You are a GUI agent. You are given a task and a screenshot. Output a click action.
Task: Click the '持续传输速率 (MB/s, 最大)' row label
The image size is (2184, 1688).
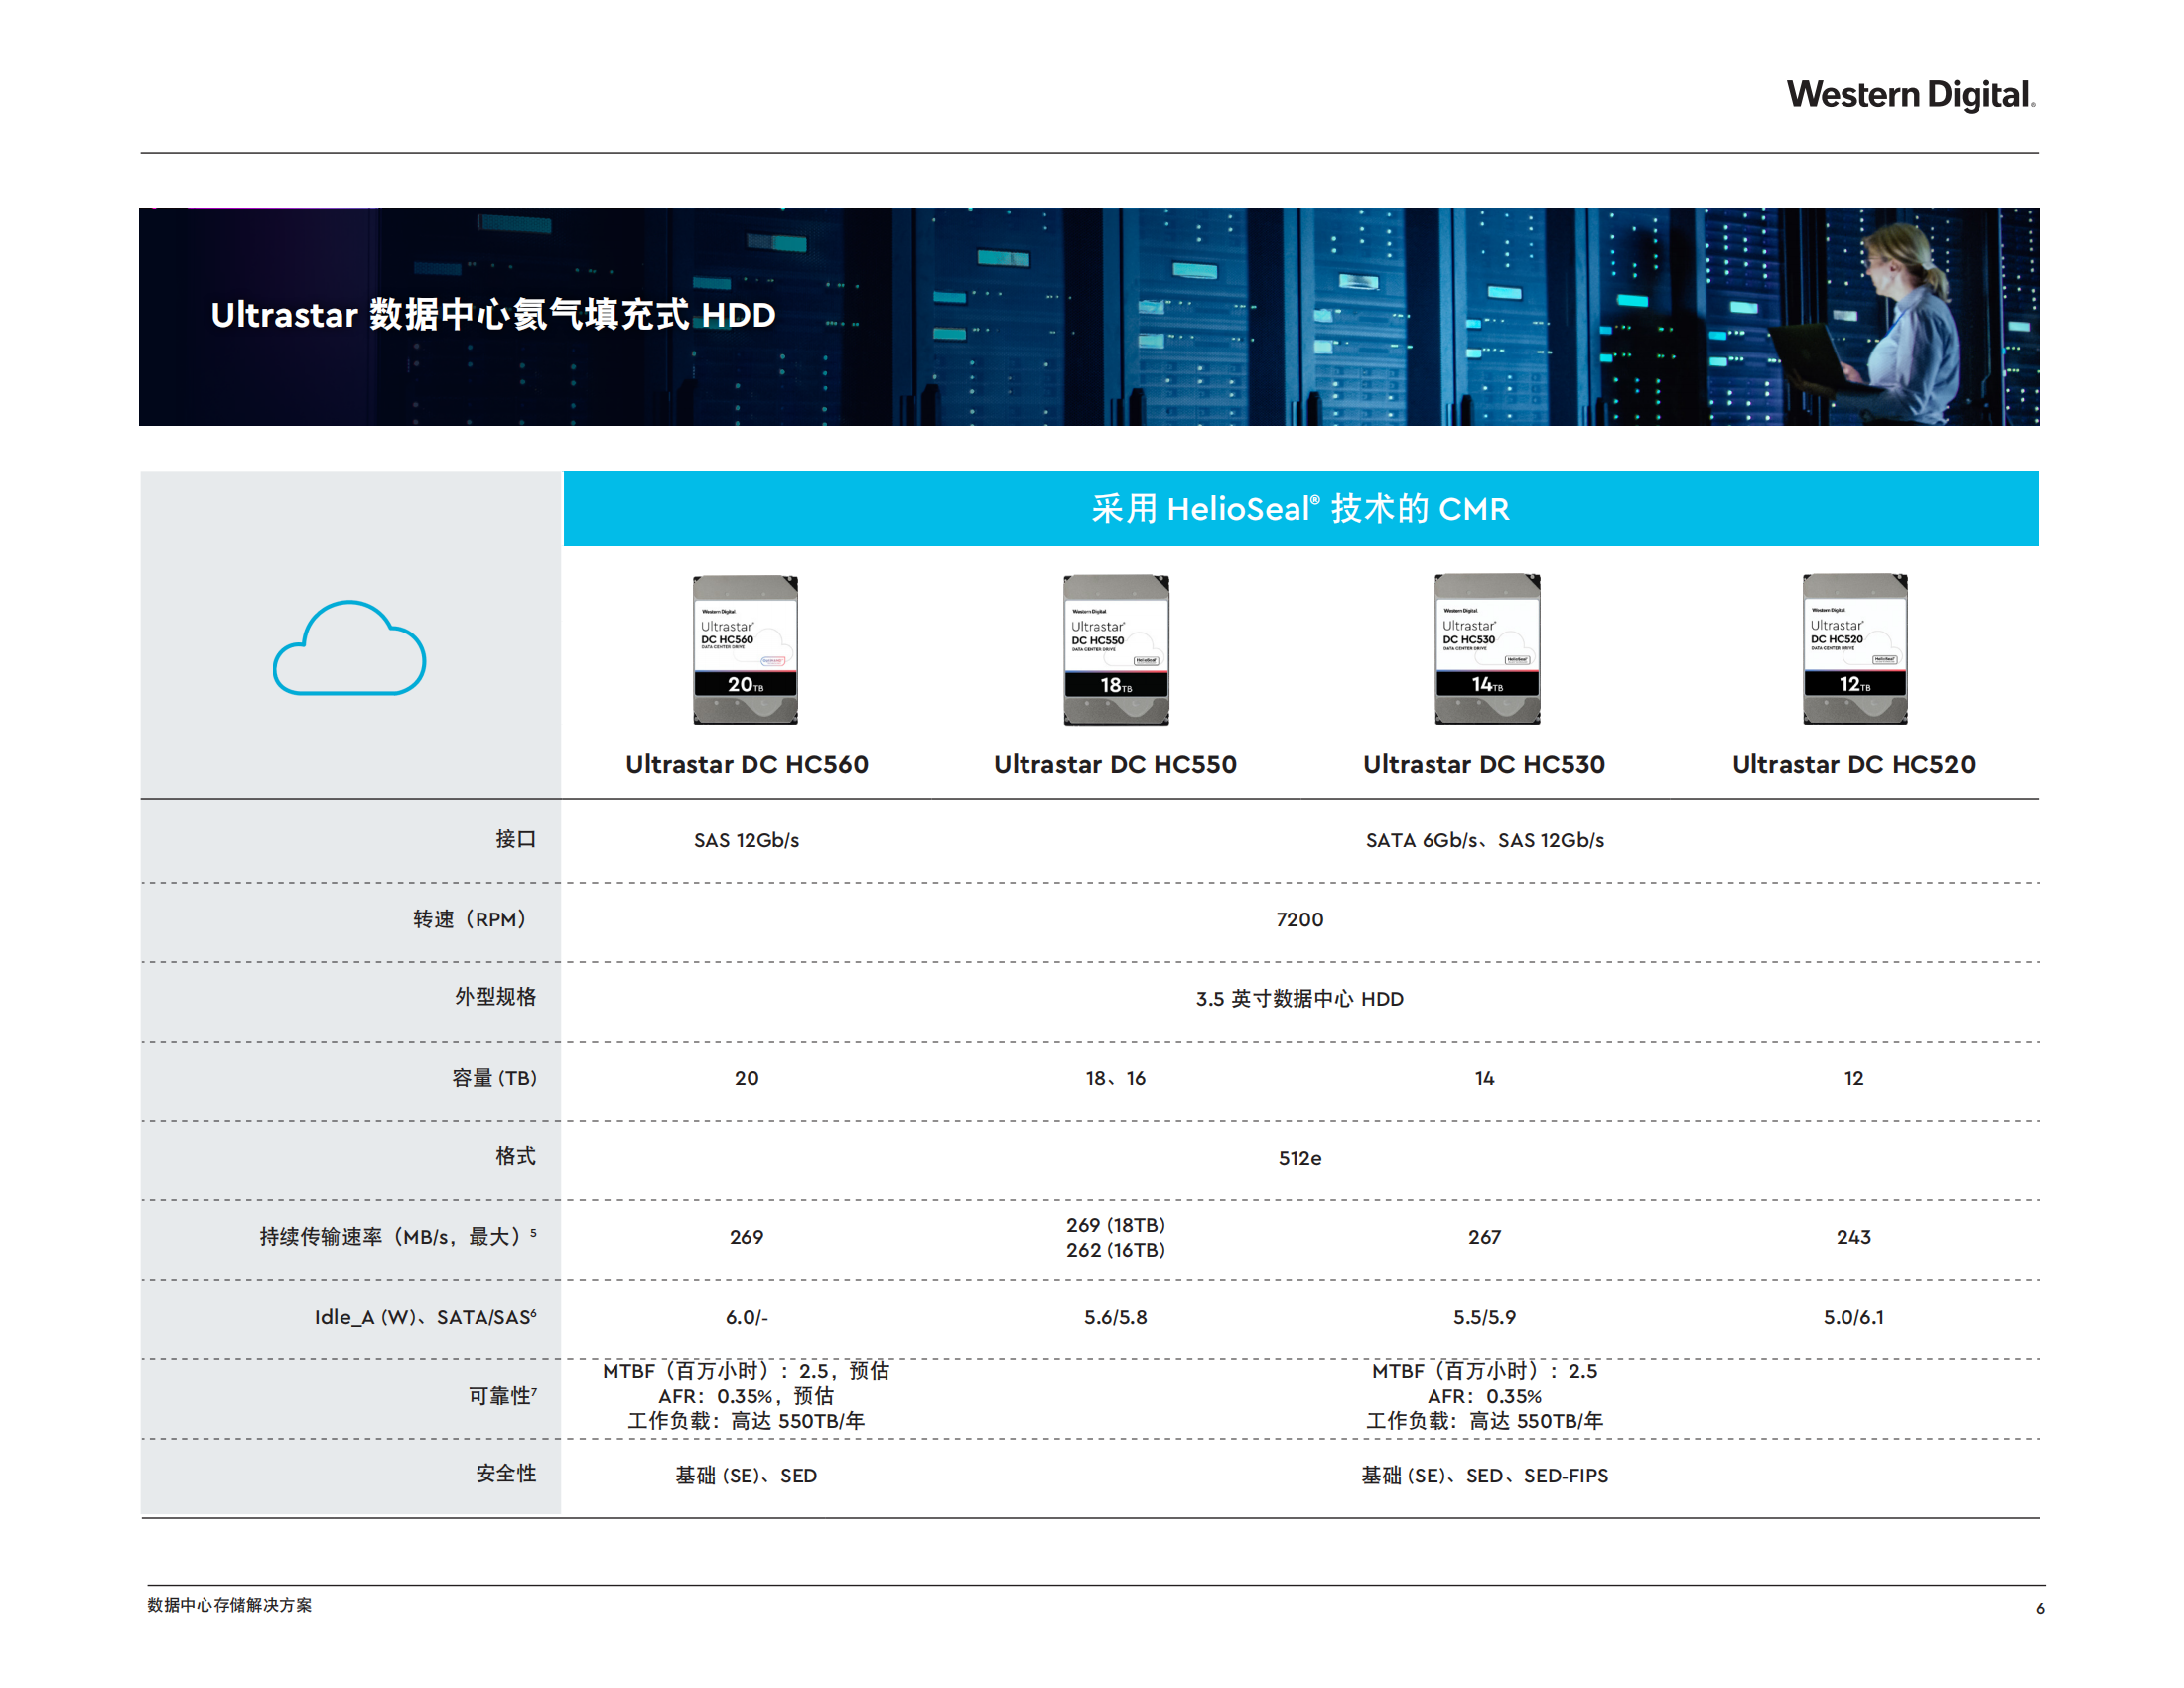pyautogui.click(x=397, y=1237)
